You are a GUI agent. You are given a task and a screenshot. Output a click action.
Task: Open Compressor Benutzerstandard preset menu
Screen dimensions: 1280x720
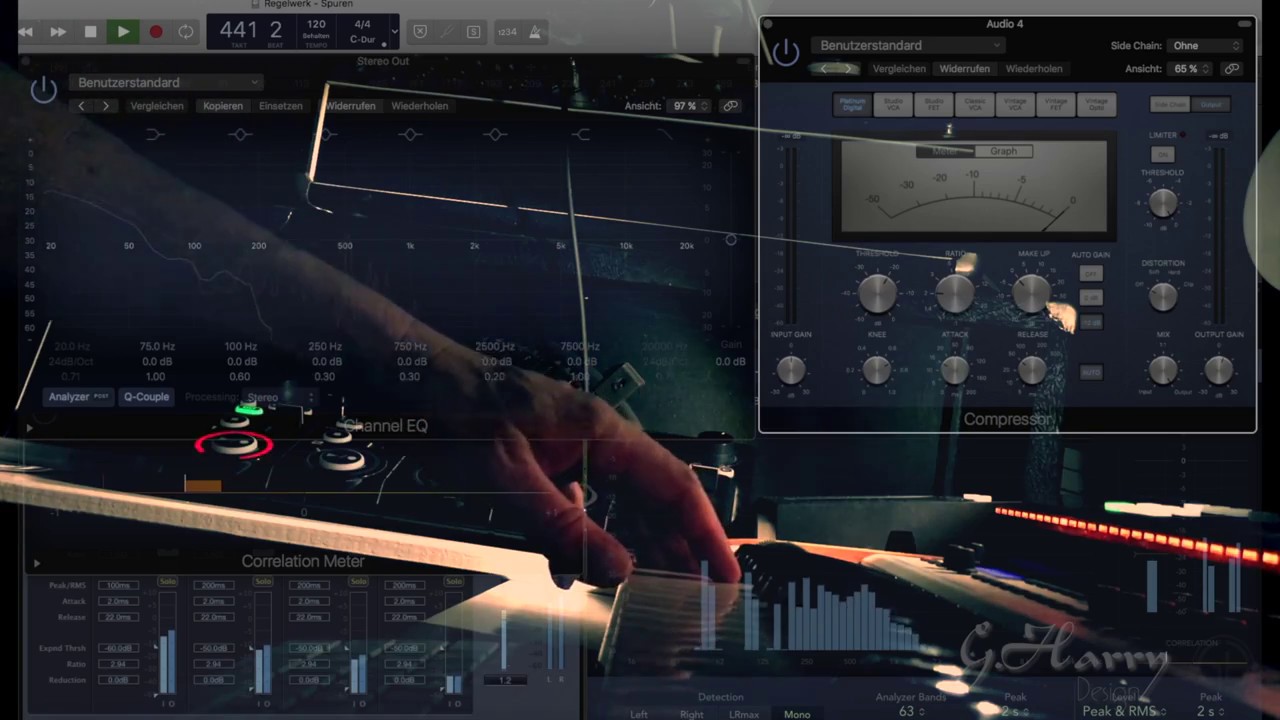[x=907, y=45]
